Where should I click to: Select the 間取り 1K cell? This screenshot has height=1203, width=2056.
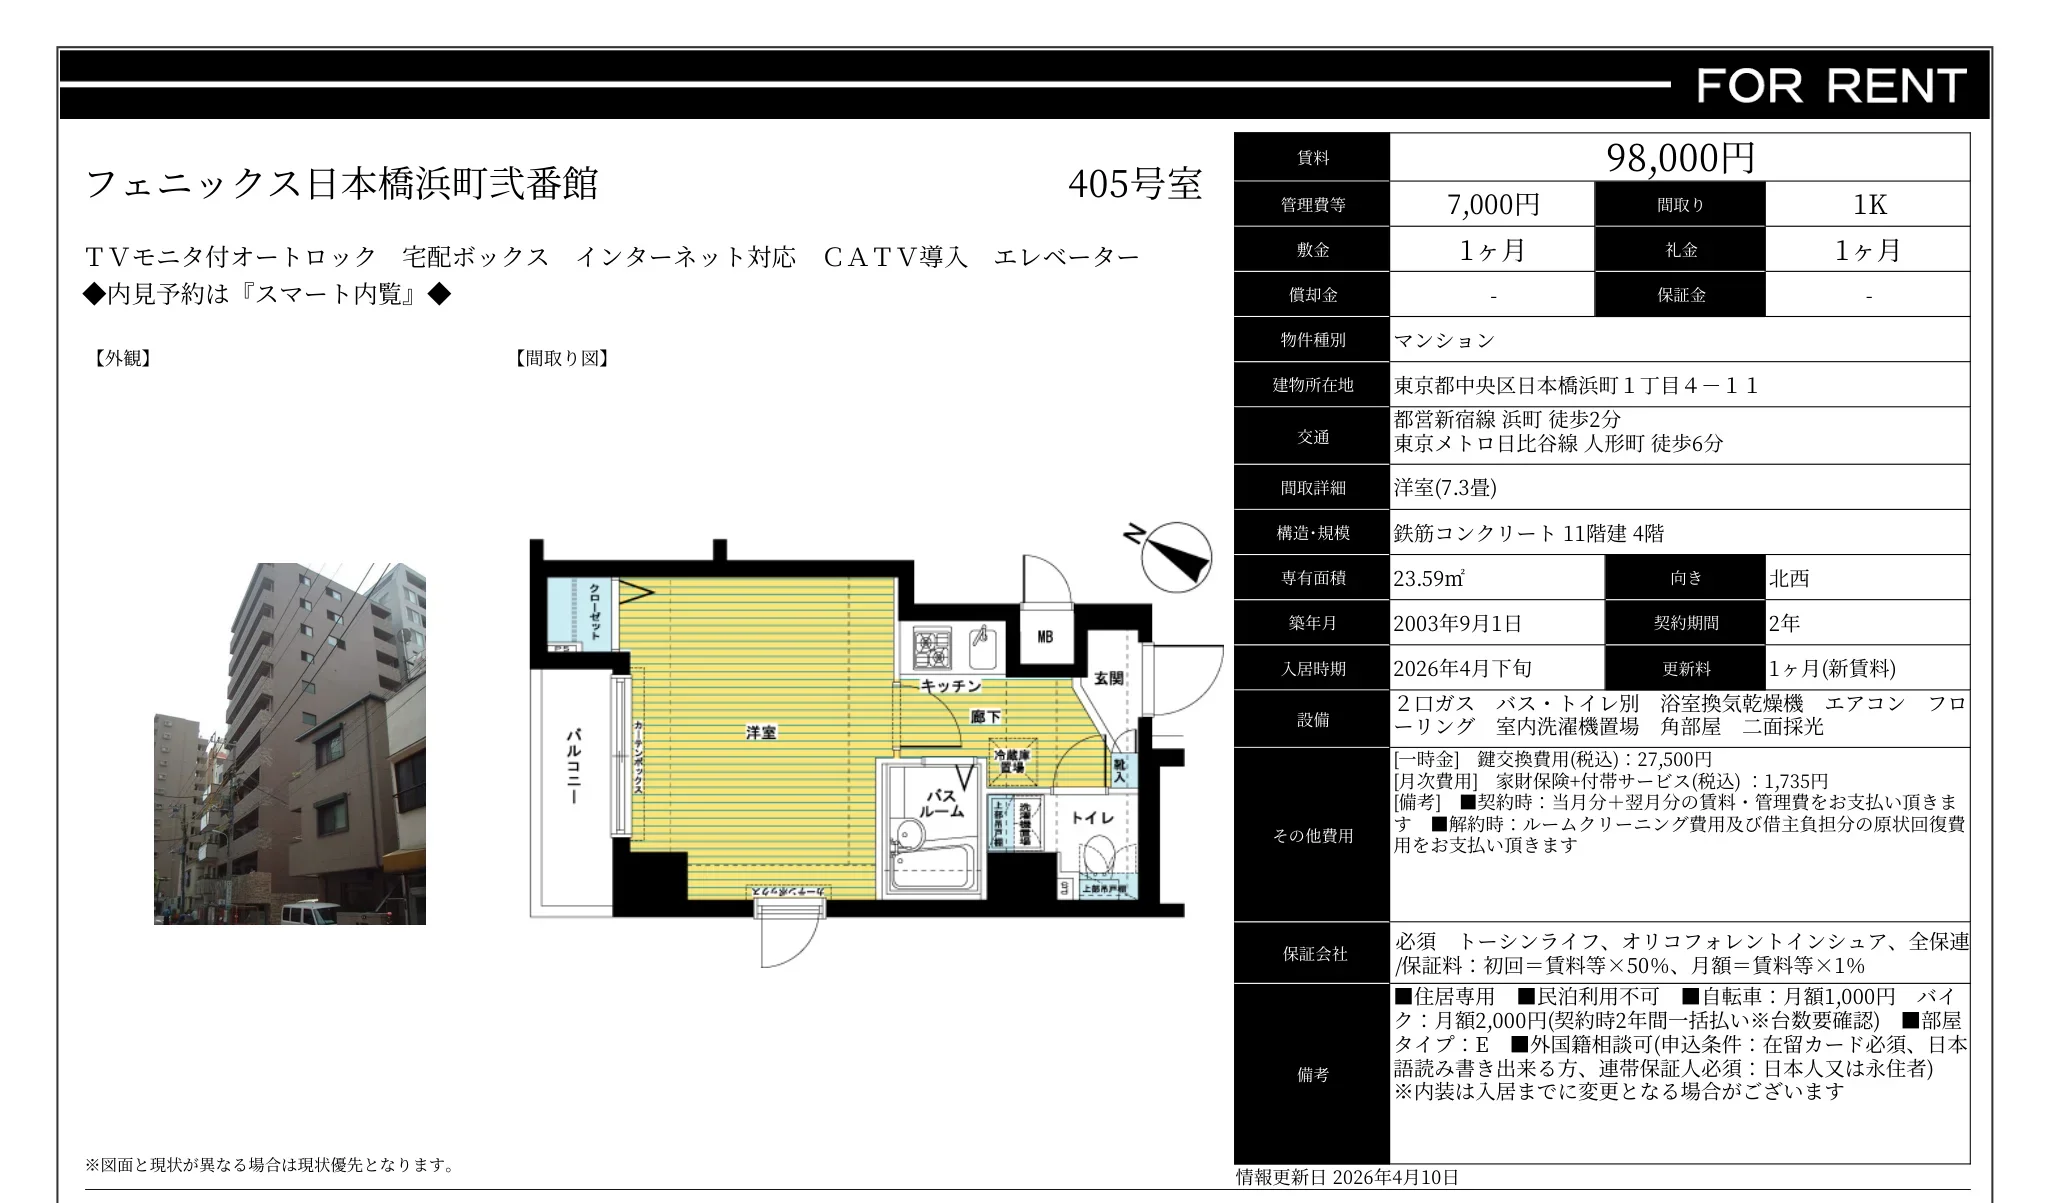pyautogui.click(x=1871, y=204)
